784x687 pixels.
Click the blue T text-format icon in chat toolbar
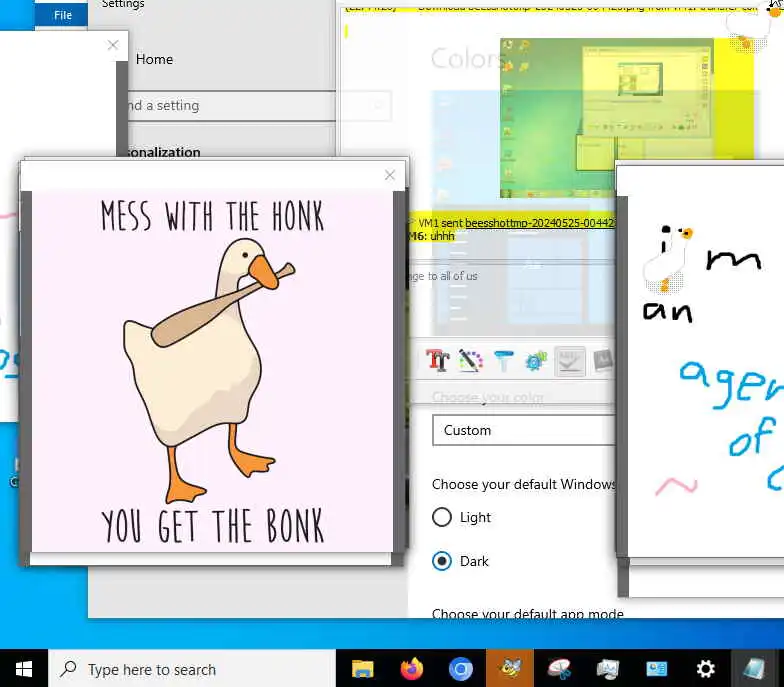point(503,361)
